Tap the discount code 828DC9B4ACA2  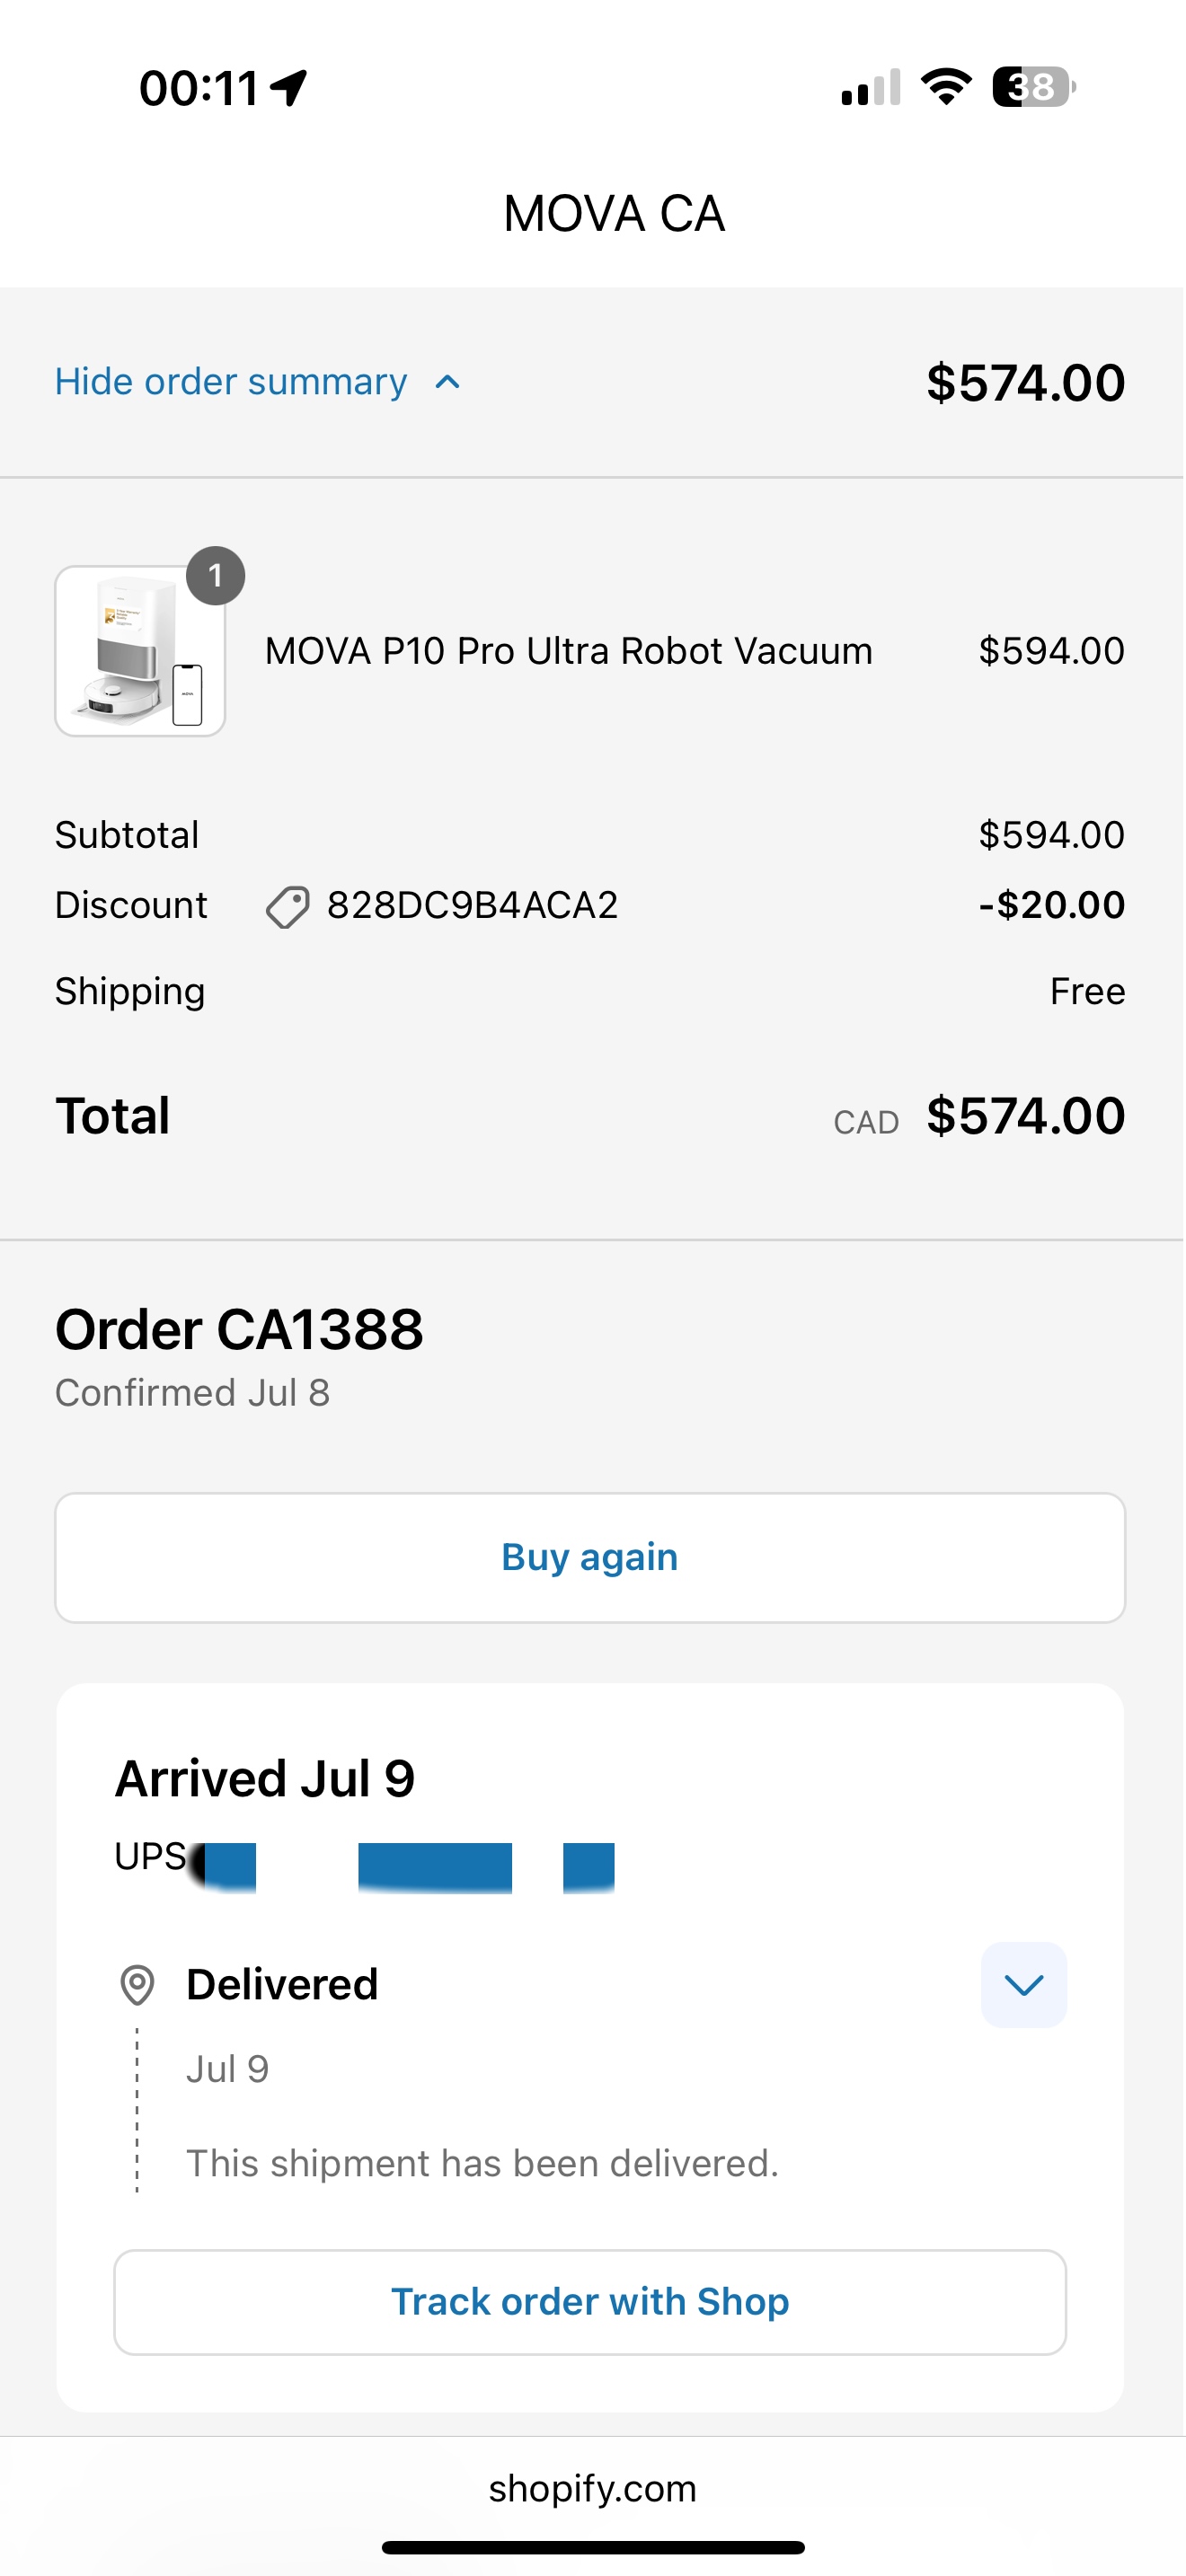pos(472,906)
